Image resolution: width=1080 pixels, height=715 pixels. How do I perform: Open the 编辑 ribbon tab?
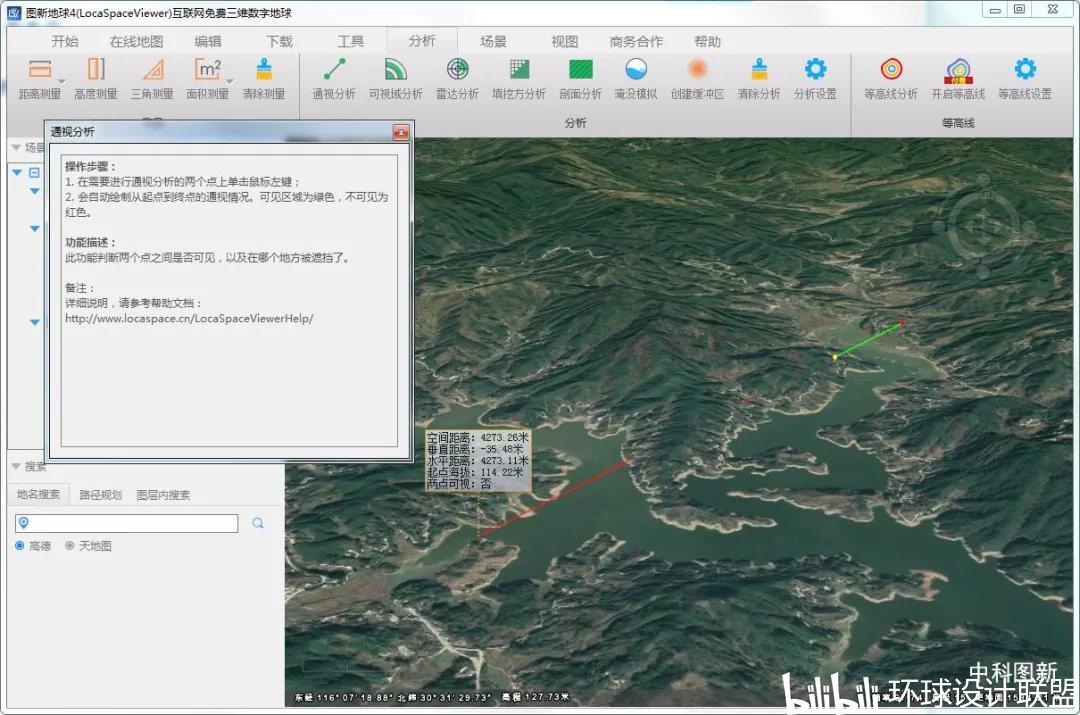[208, 41]
